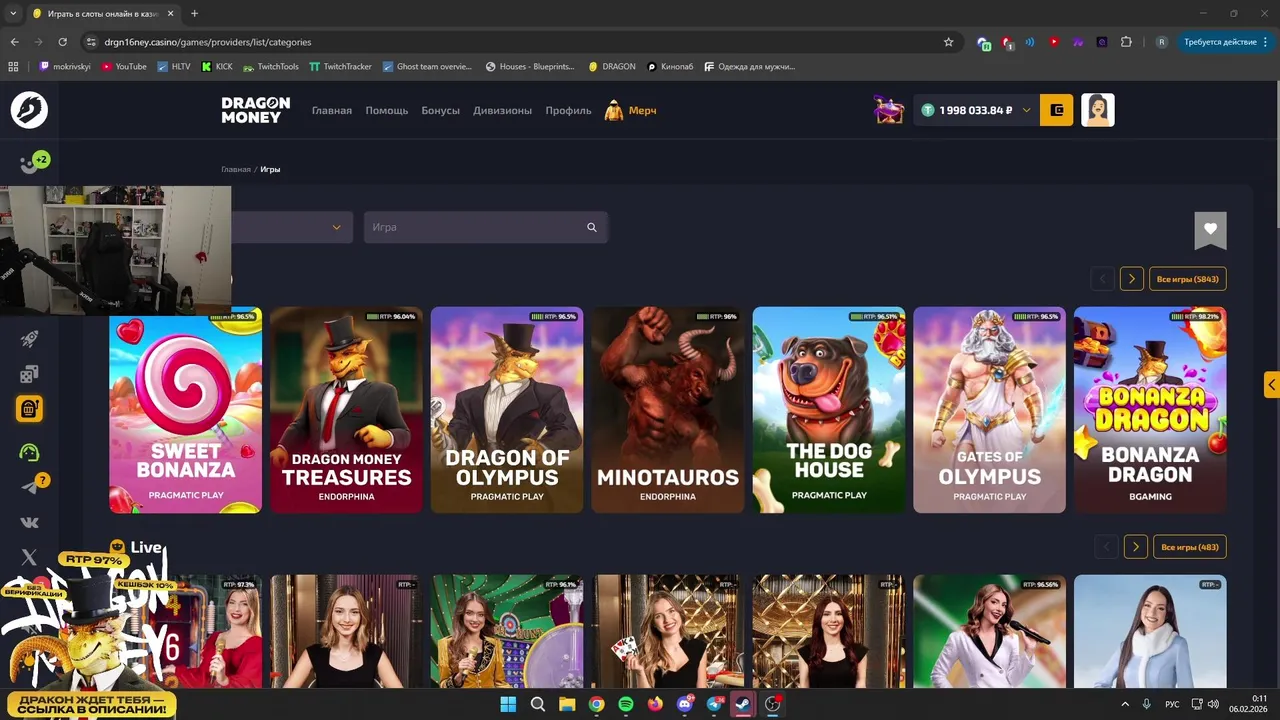Open the РУС language indicator in tray

click(1172, 704)
